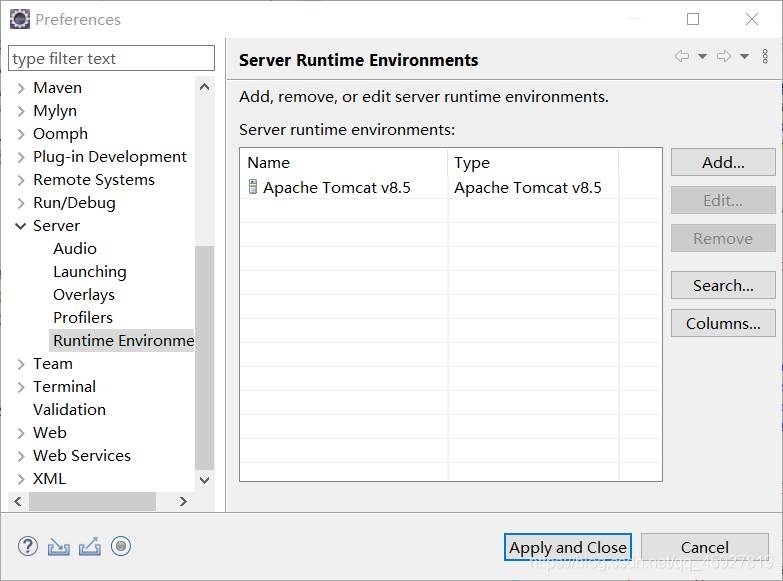The height and width of the screenshot is (581, 783).
Task: Select the Profilers preference page
Action: point(83,318)
